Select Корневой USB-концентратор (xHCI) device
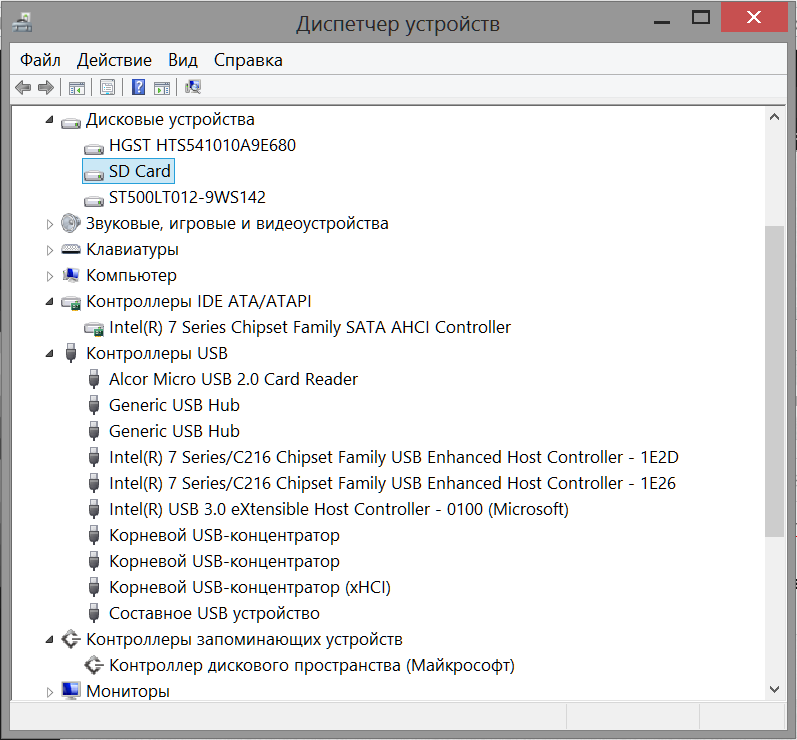797x740 pixels. (249, 587)
